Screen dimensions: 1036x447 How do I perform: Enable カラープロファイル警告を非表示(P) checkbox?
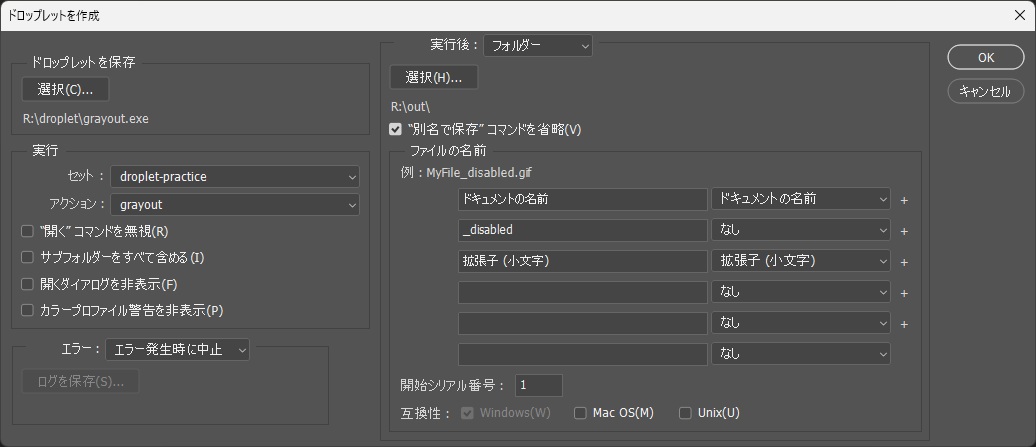(27, 310)
